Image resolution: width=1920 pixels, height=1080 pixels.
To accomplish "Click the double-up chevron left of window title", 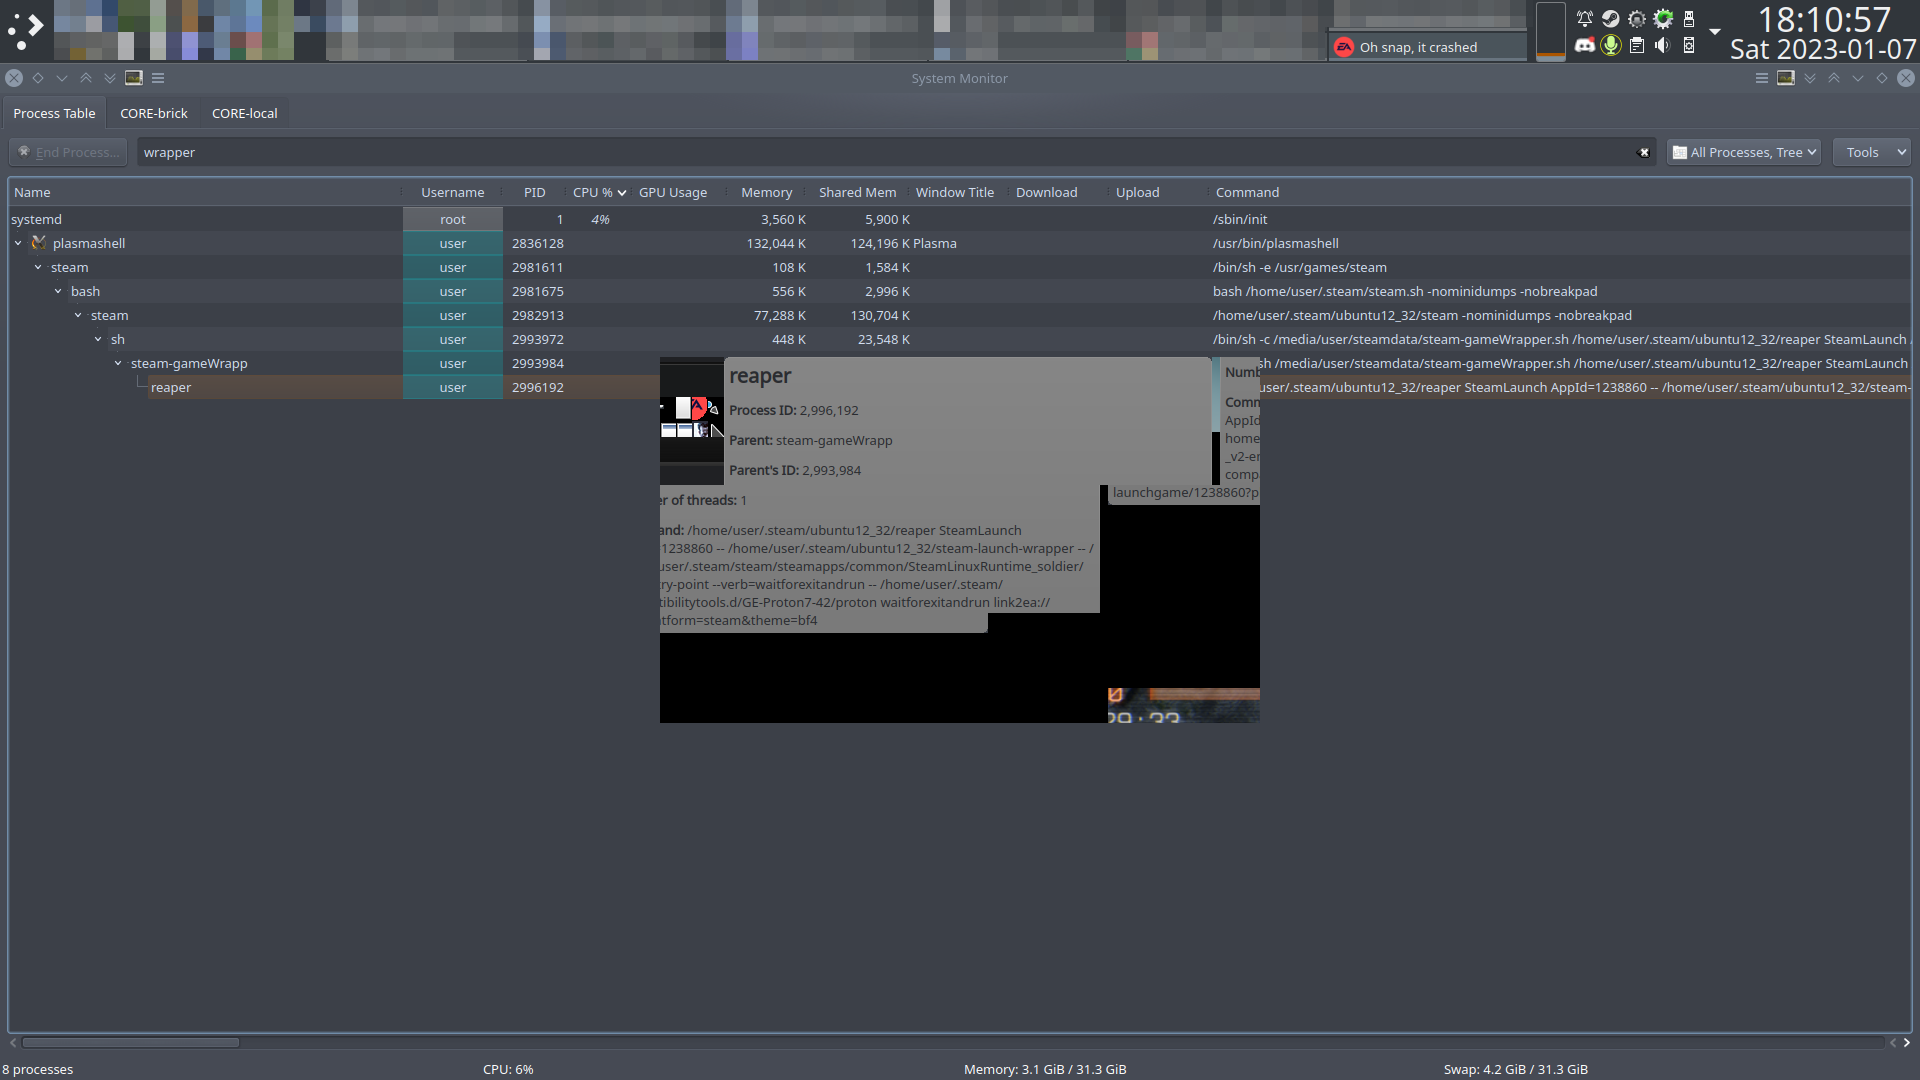I will (86, 78).
